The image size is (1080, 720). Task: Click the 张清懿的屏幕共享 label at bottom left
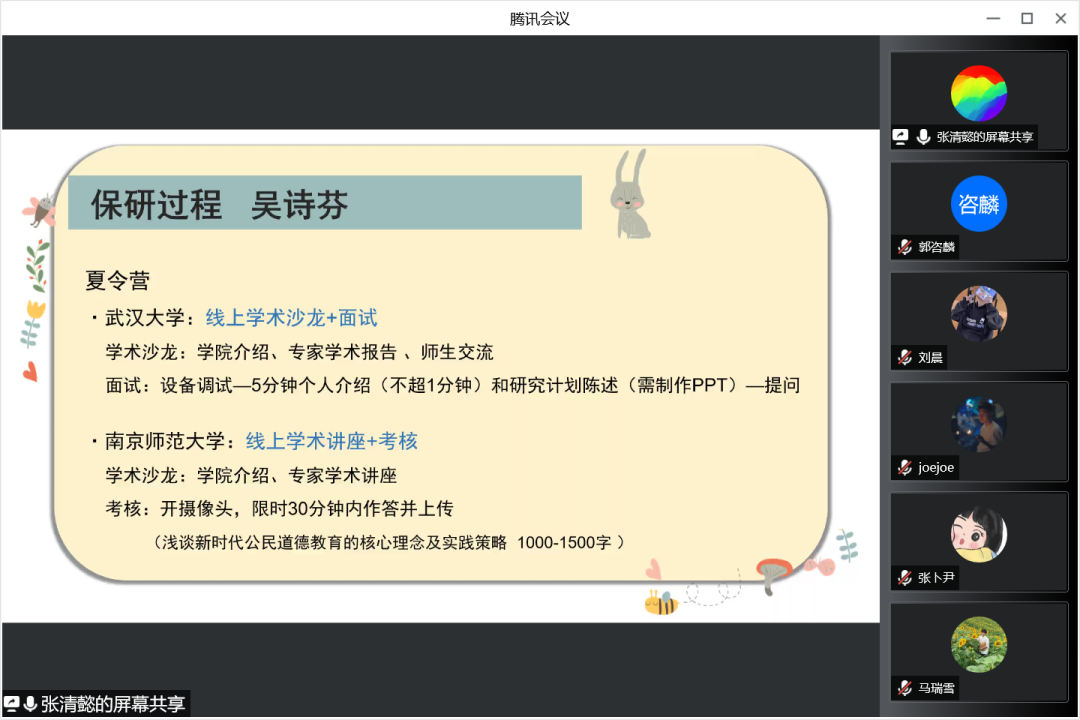pos(113,704)
